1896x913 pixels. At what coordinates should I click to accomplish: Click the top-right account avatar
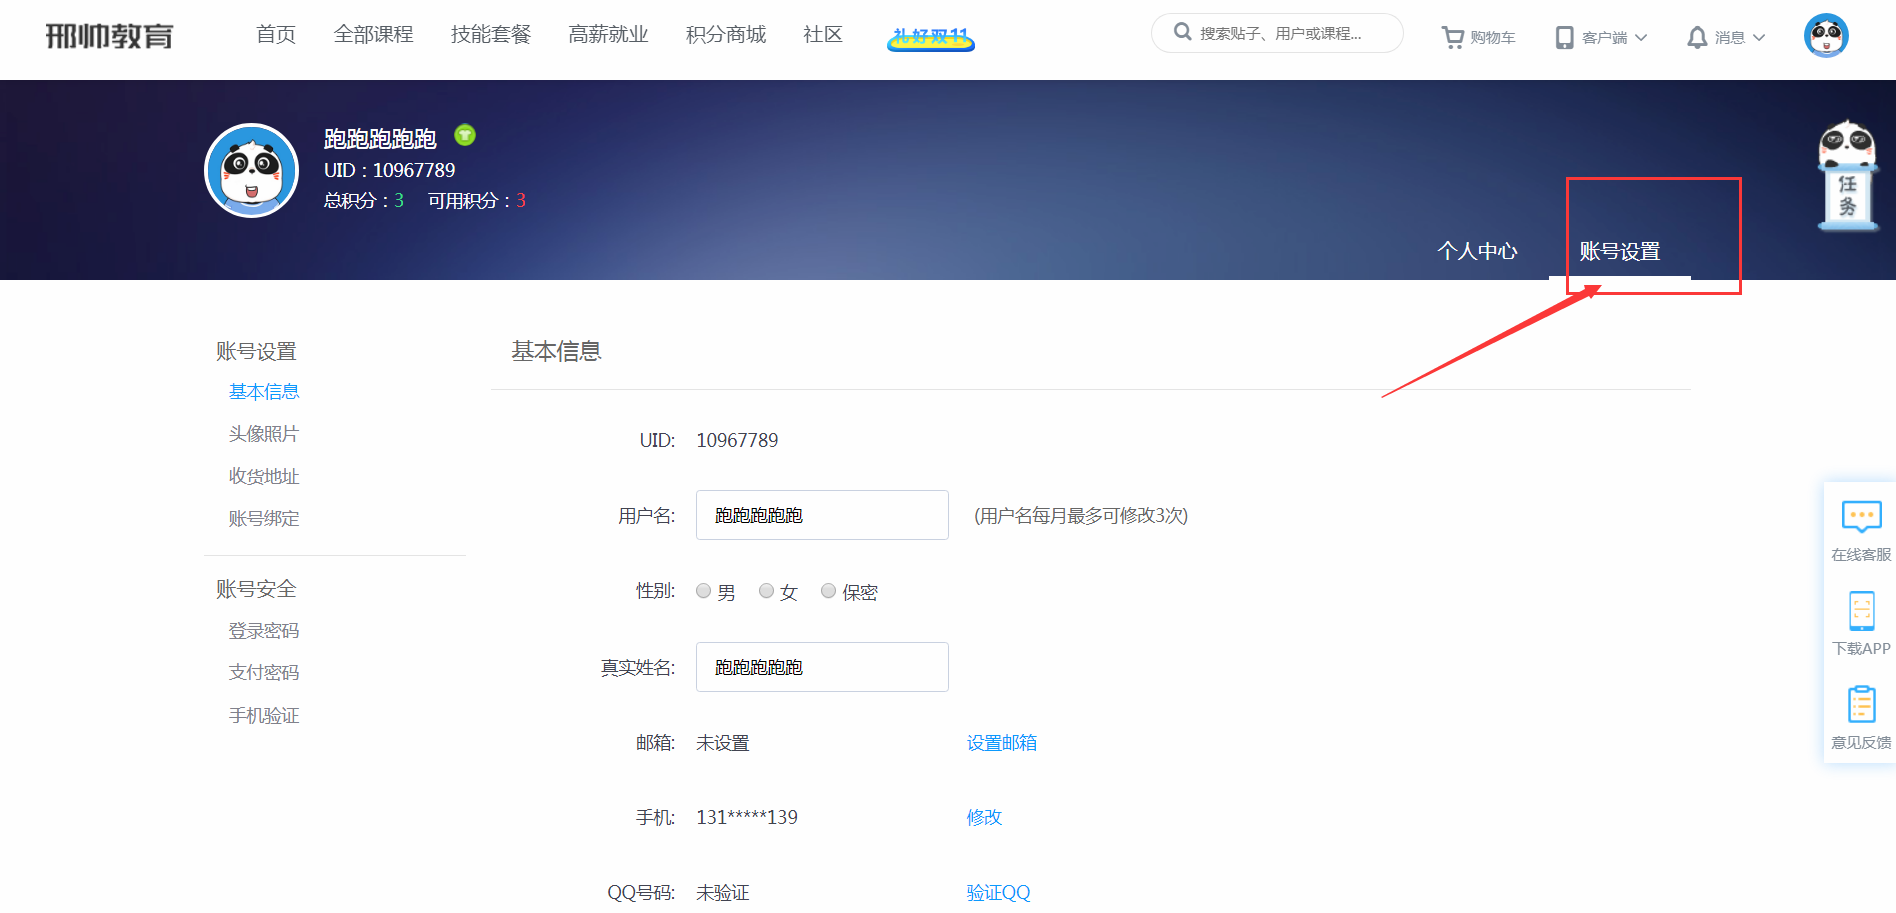[1827, 35]
